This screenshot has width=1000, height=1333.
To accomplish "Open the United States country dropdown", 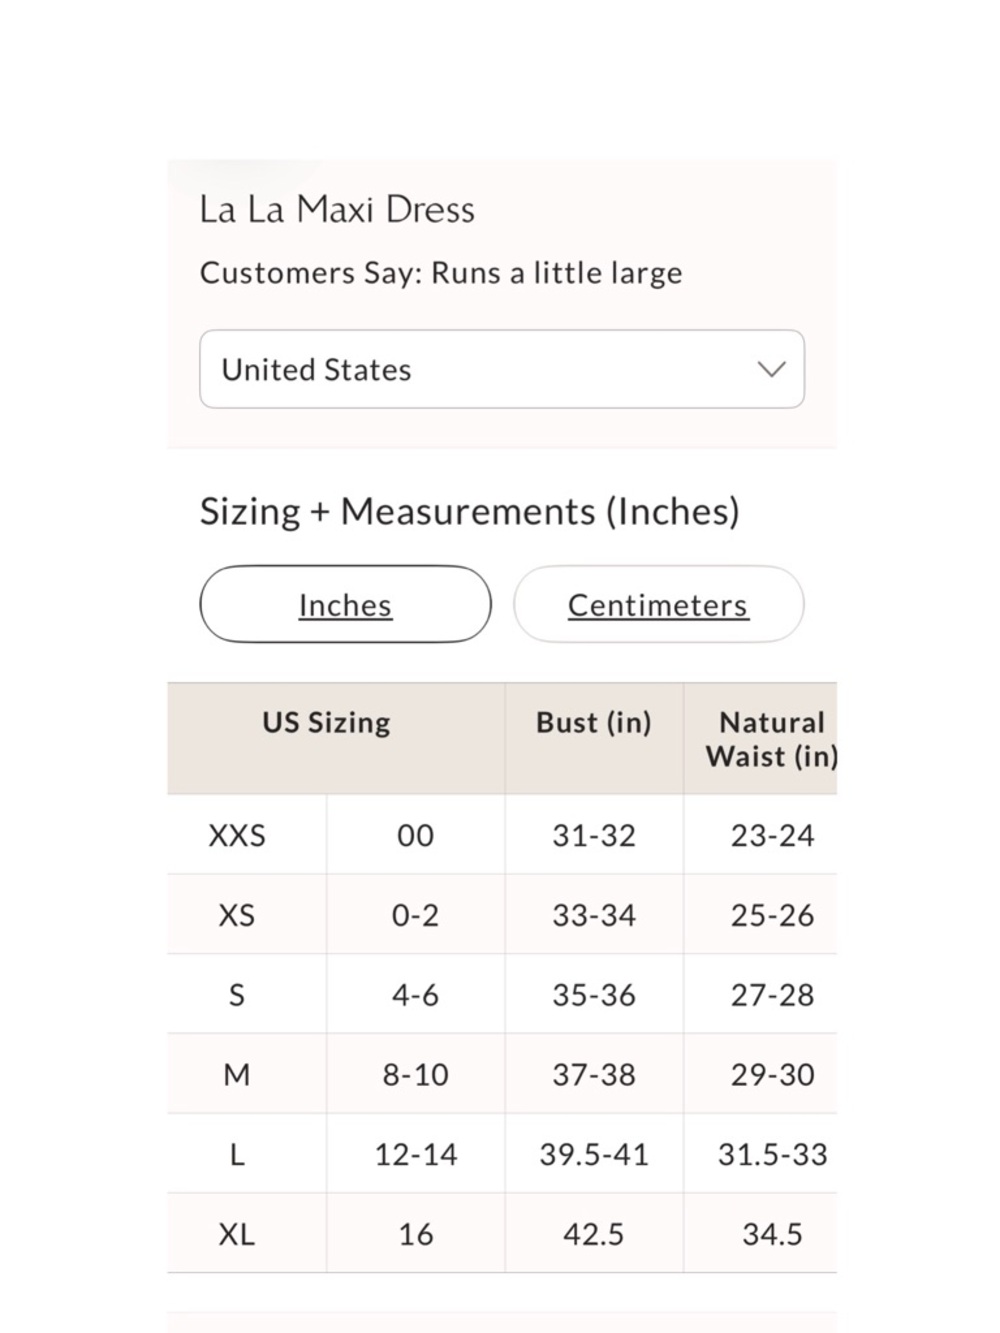I will [500, 369].
